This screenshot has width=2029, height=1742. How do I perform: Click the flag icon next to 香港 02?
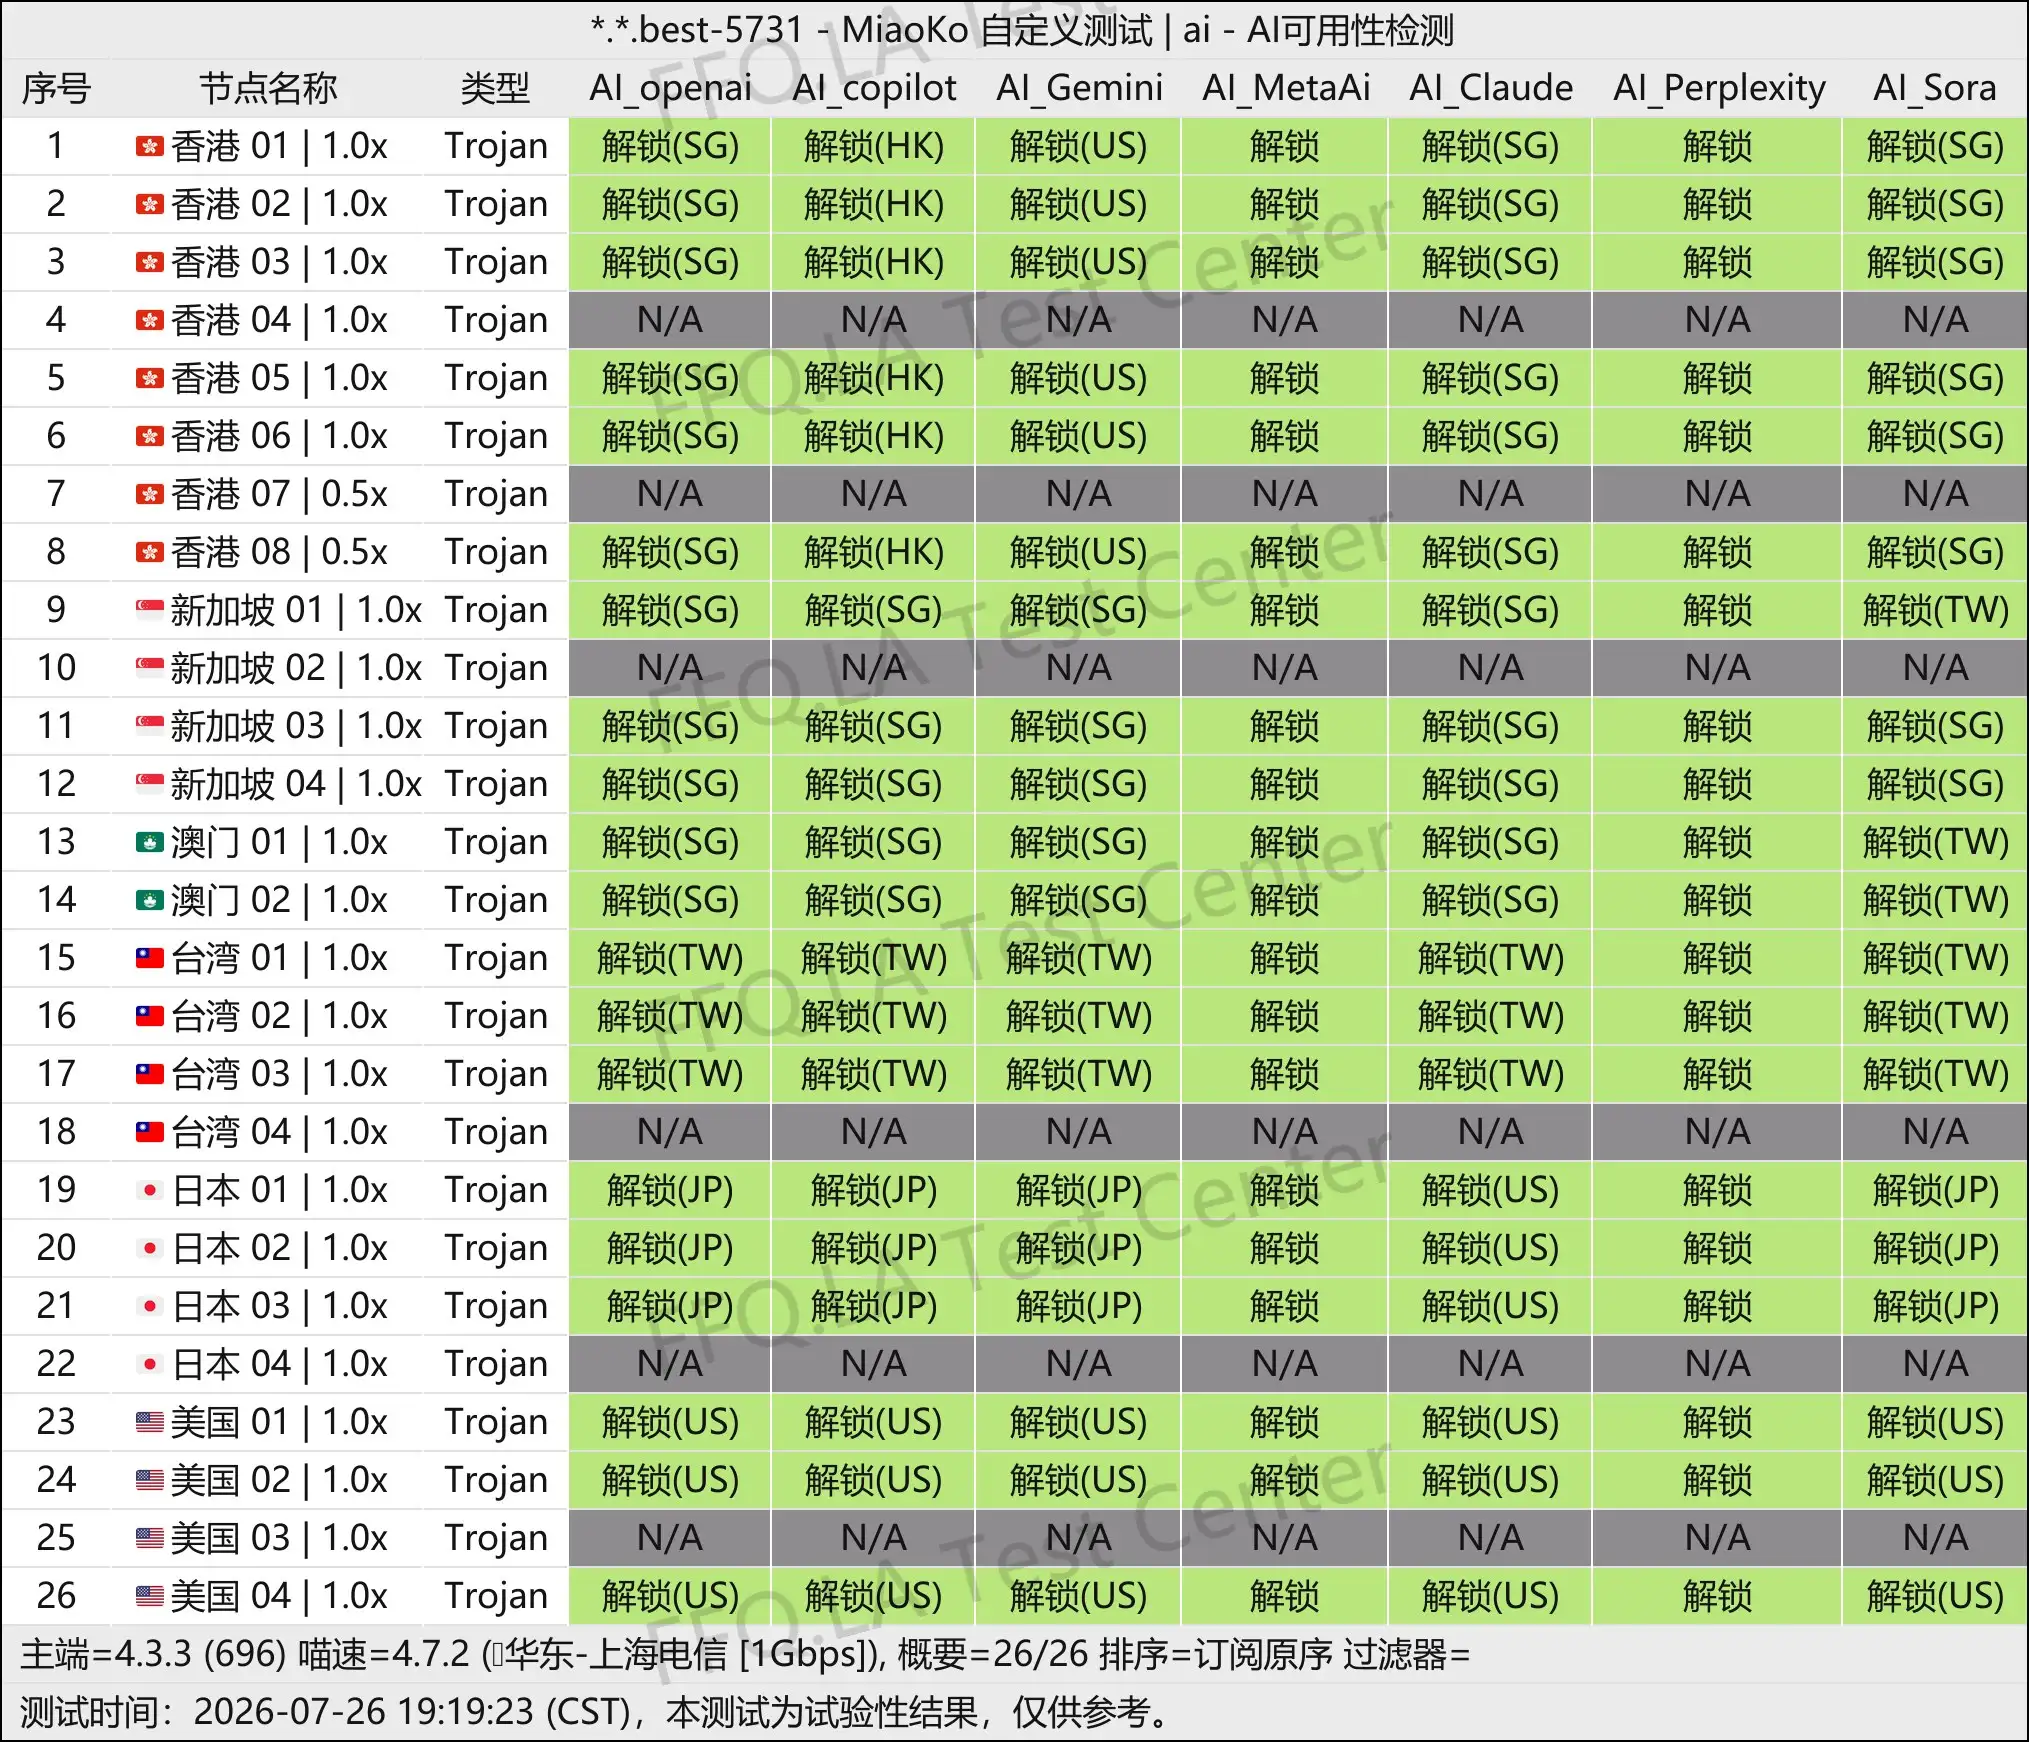click(149, 205)
